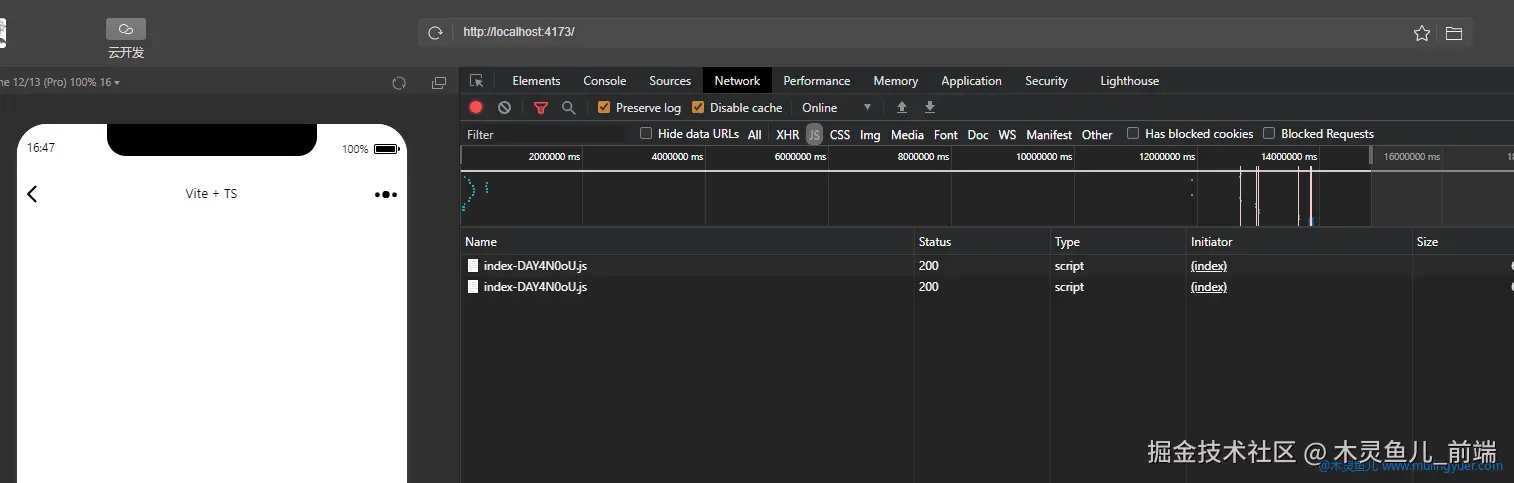Viewport: 1514px width, 483px height.
Task: Filter requests by WS
Action: tap(1007, 134)
